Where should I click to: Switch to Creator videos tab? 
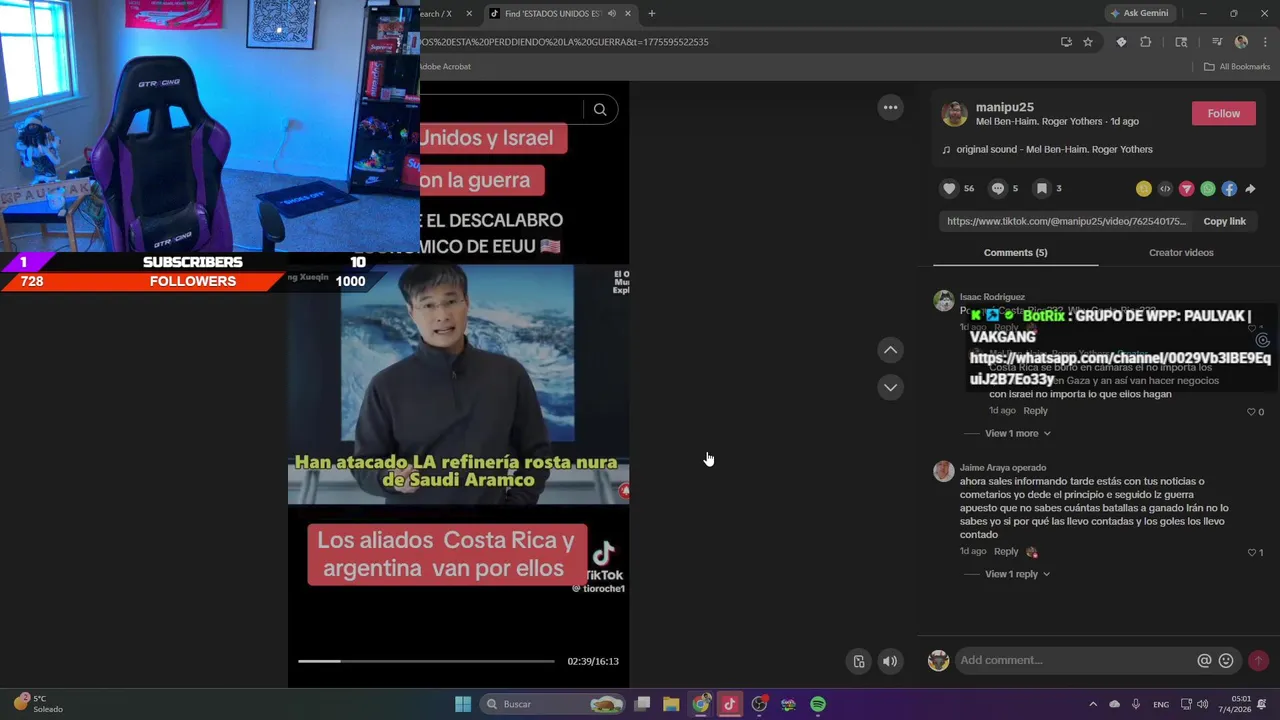coord(1181,252)
